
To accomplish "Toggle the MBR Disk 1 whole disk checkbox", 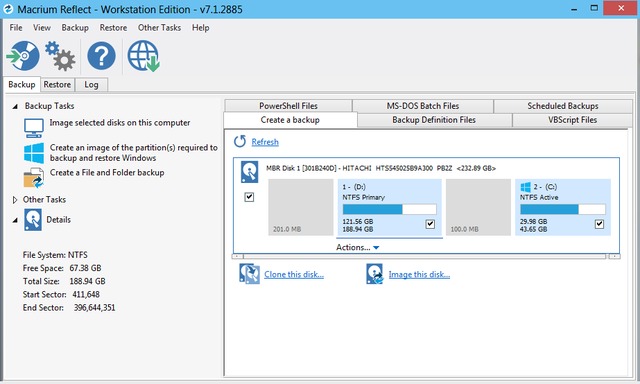I will [x=249, y=197].
